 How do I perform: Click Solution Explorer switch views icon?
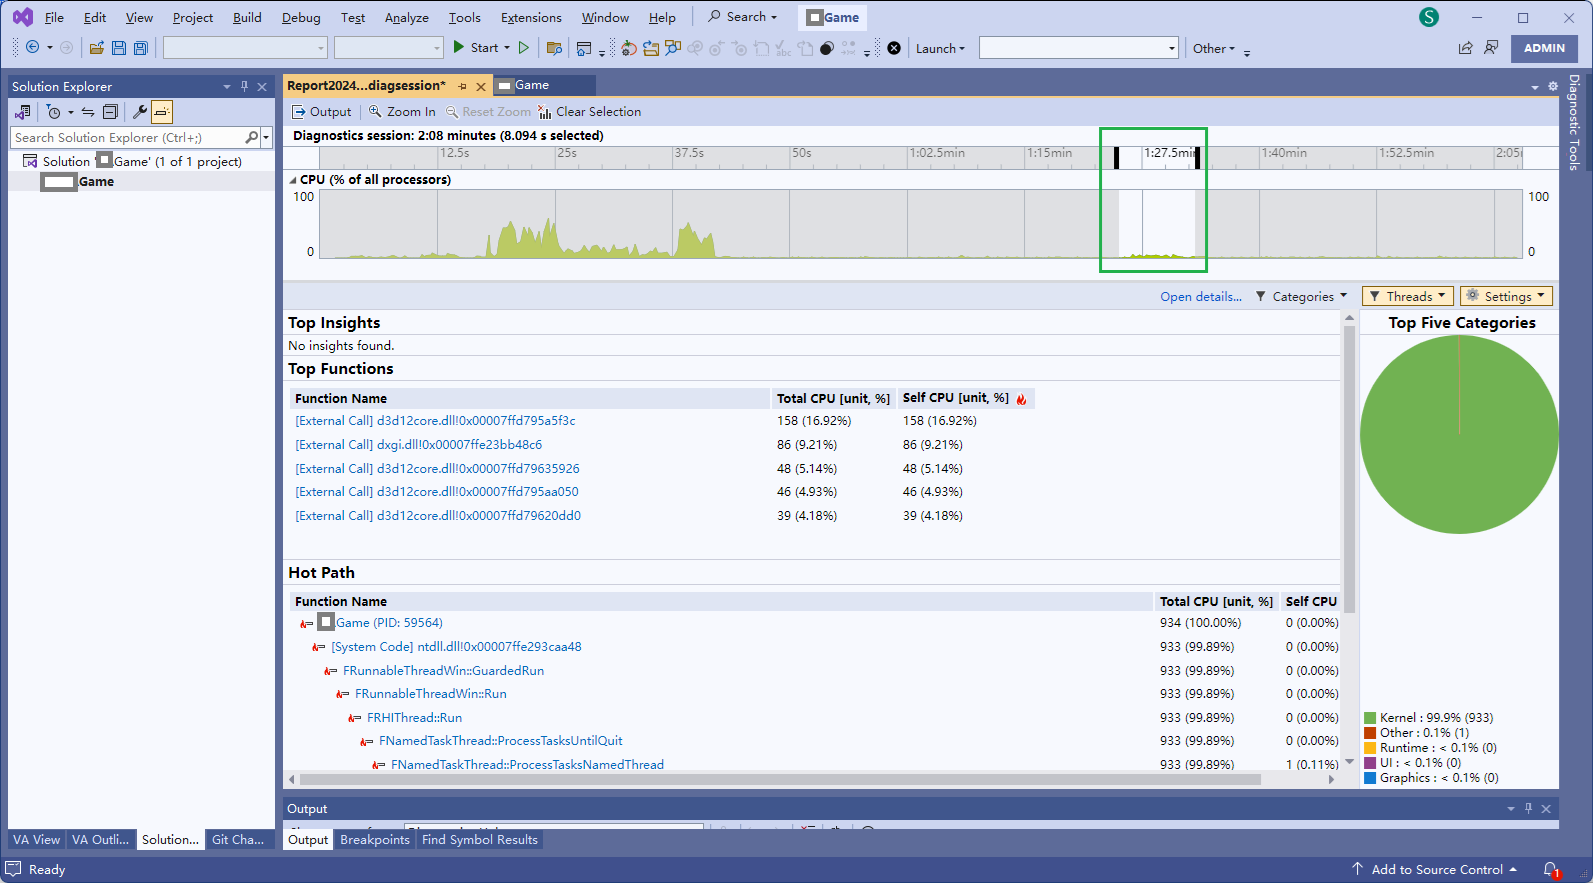click(x=22, y=112)
